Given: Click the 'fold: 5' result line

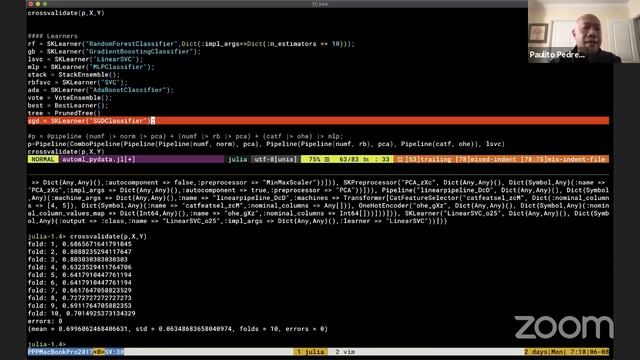Looking at the screenshot, I should click(x=80, y=275).
